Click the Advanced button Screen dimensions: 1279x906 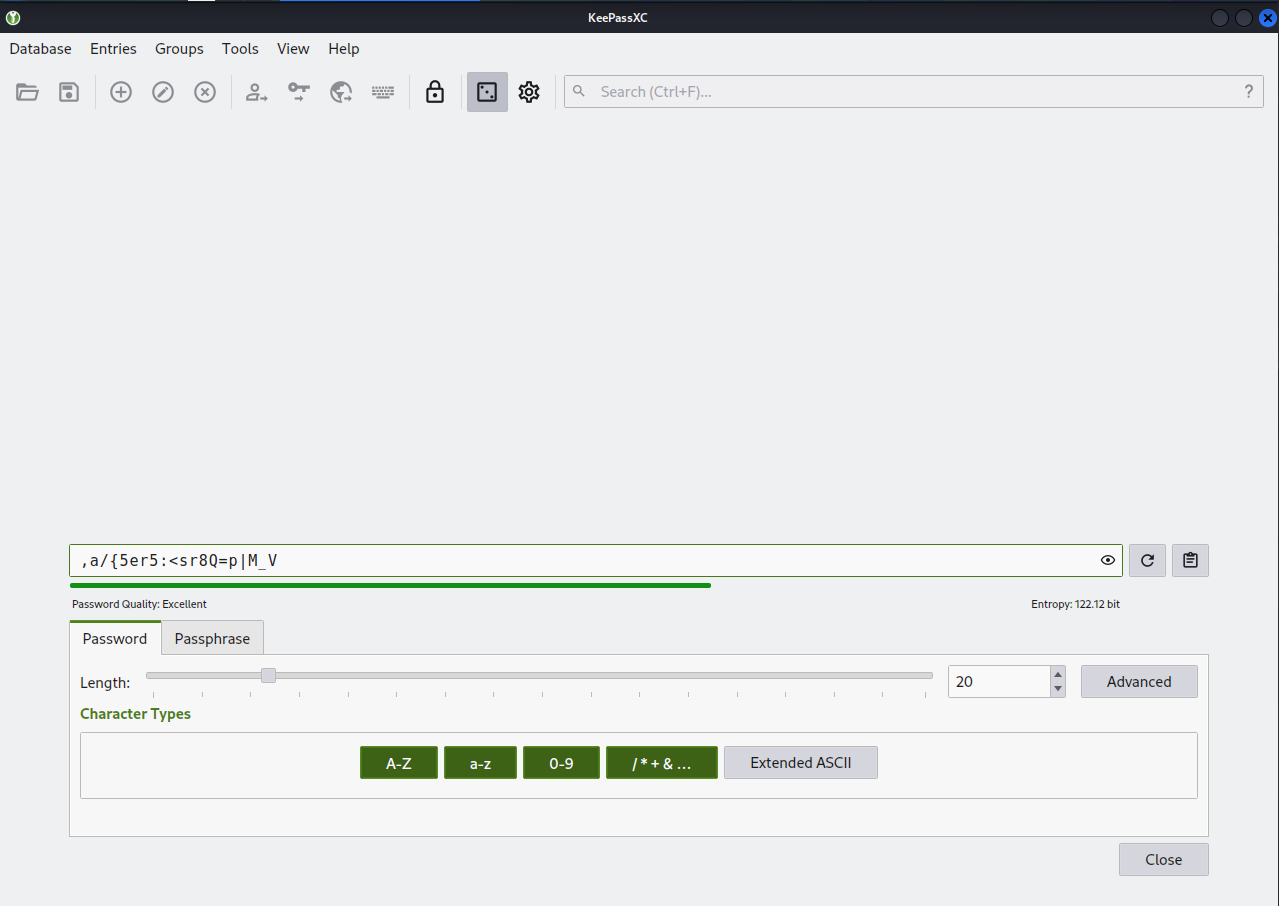click(x=1139, y=682)
